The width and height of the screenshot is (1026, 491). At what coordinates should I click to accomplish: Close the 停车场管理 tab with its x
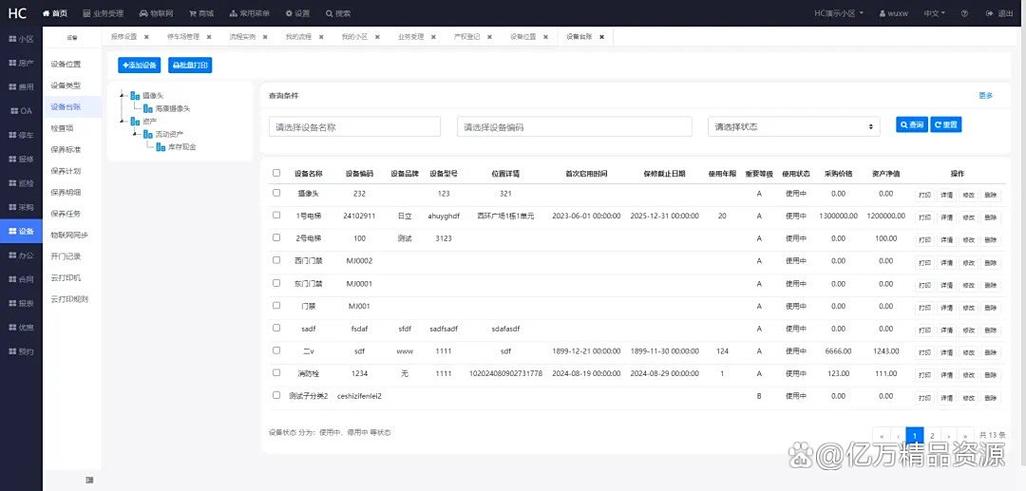click(x=209, y=37)
